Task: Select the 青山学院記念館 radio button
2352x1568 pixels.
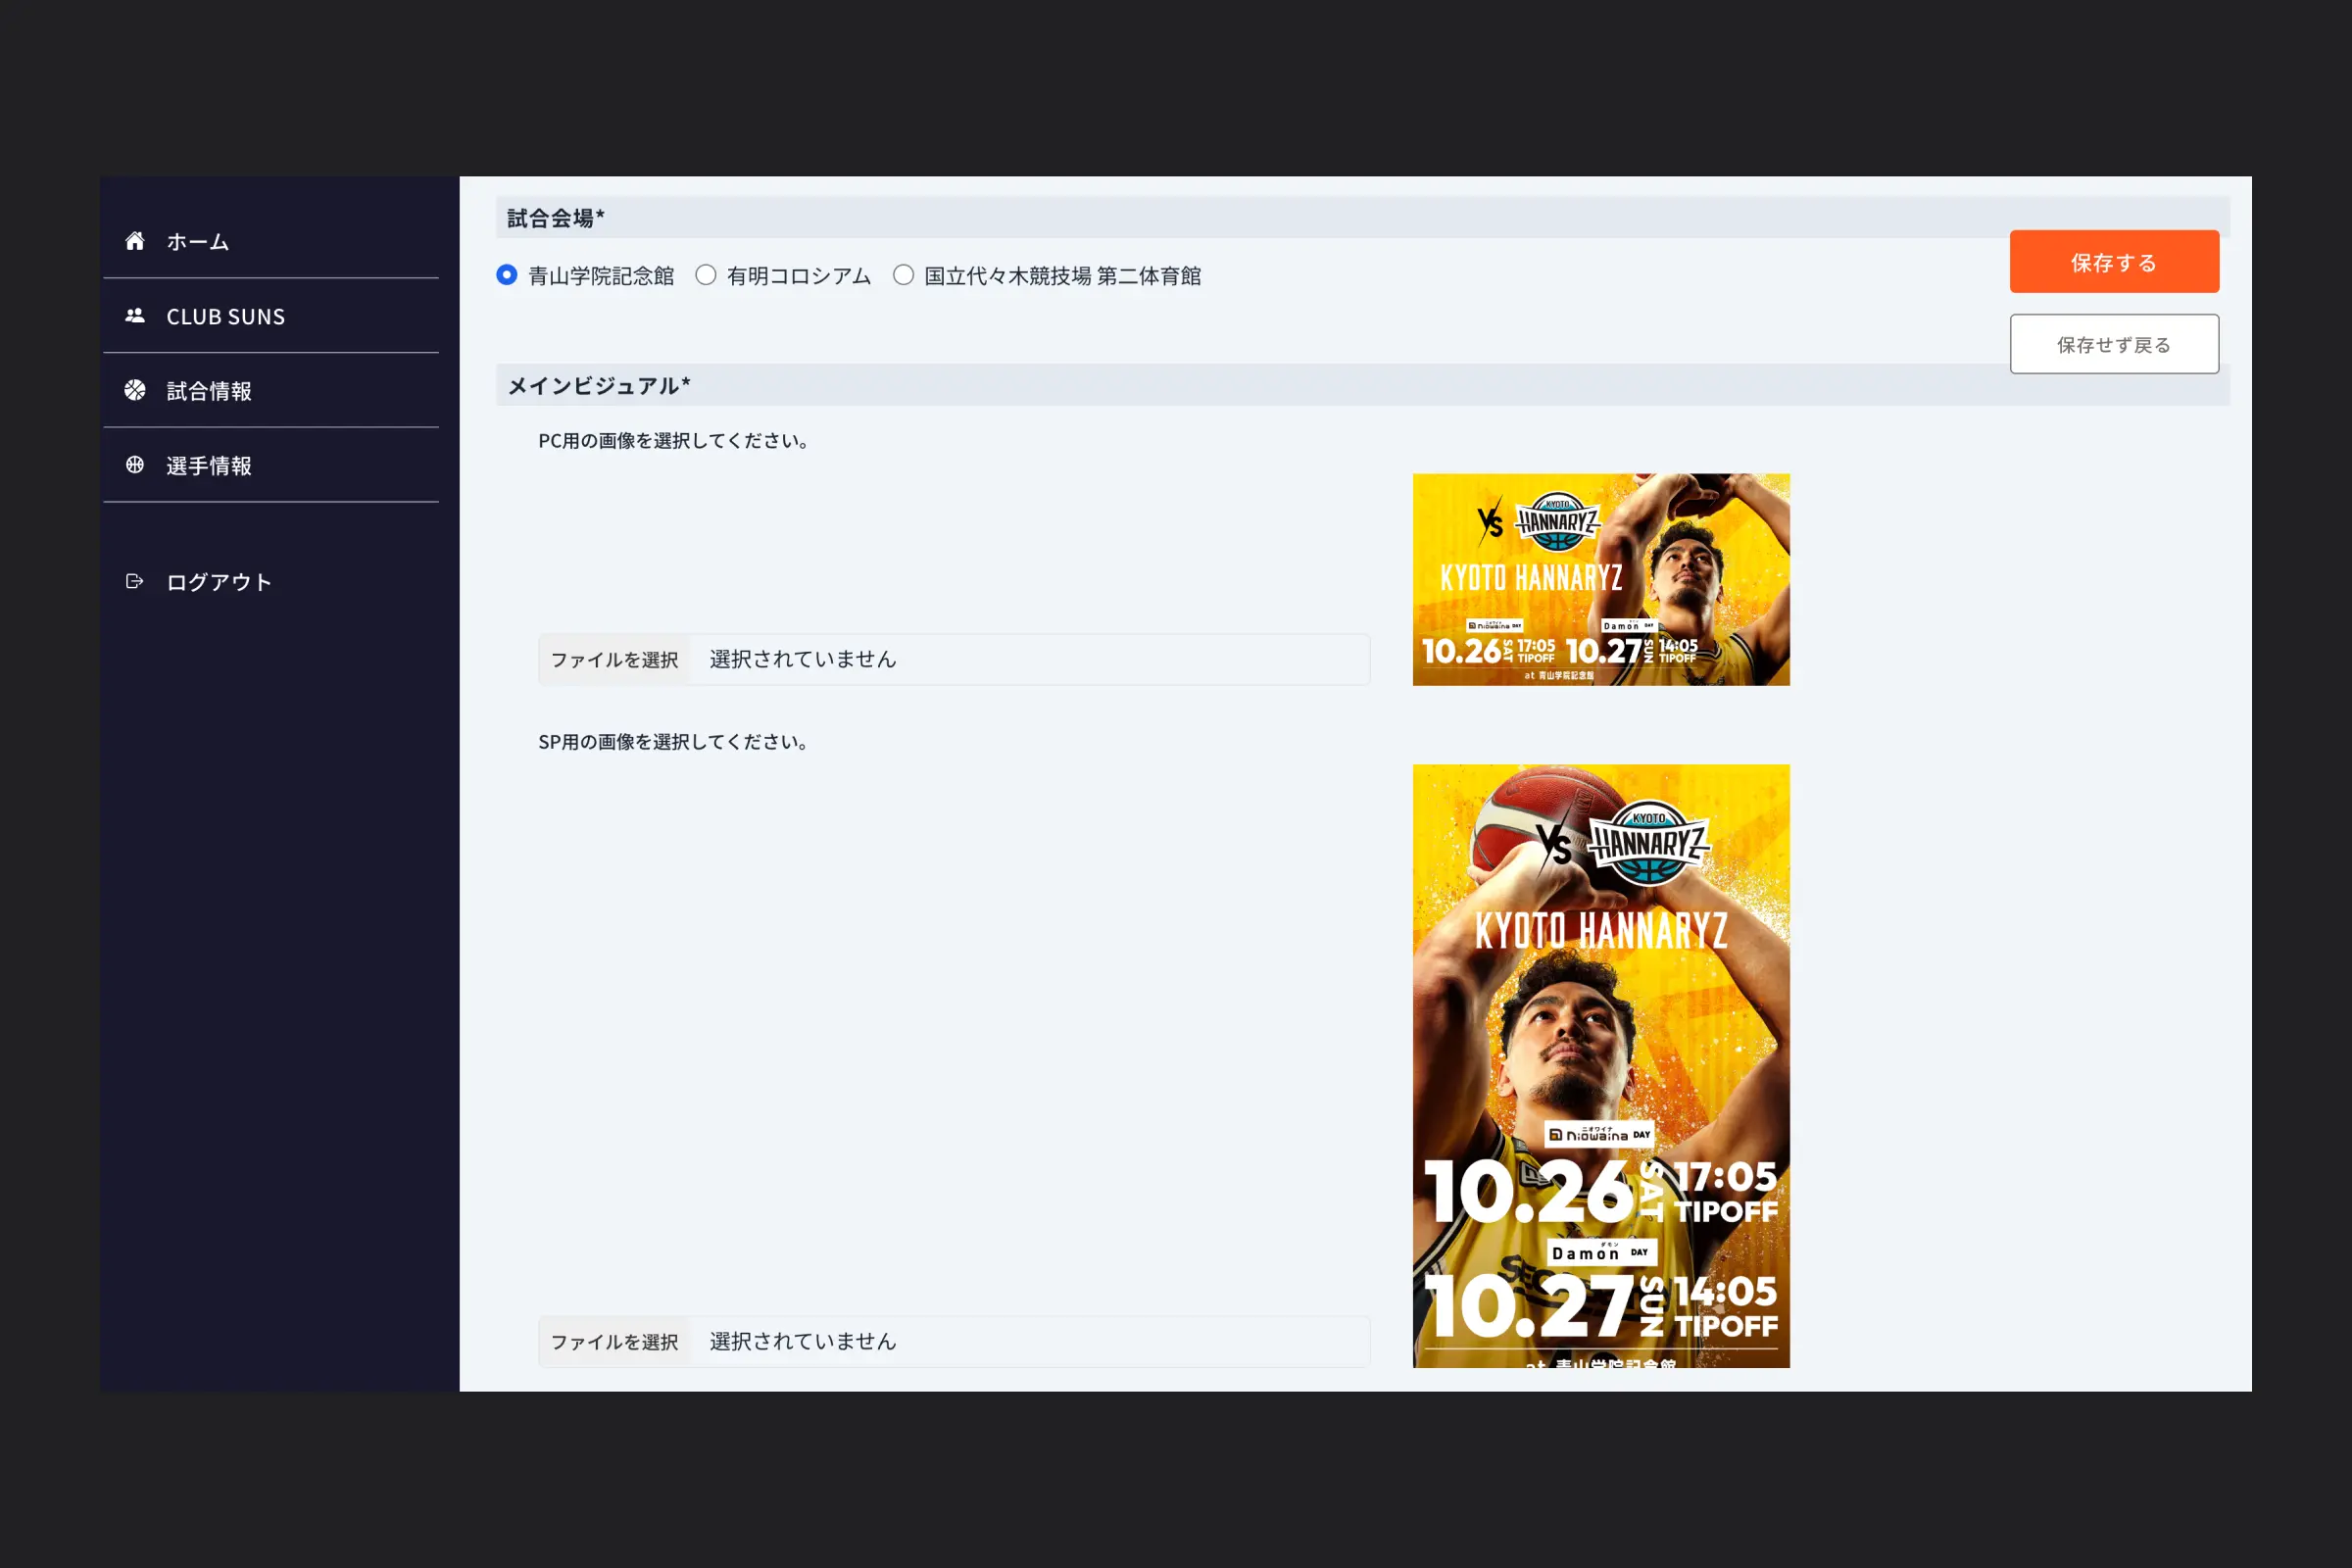Action: point(504,275)
